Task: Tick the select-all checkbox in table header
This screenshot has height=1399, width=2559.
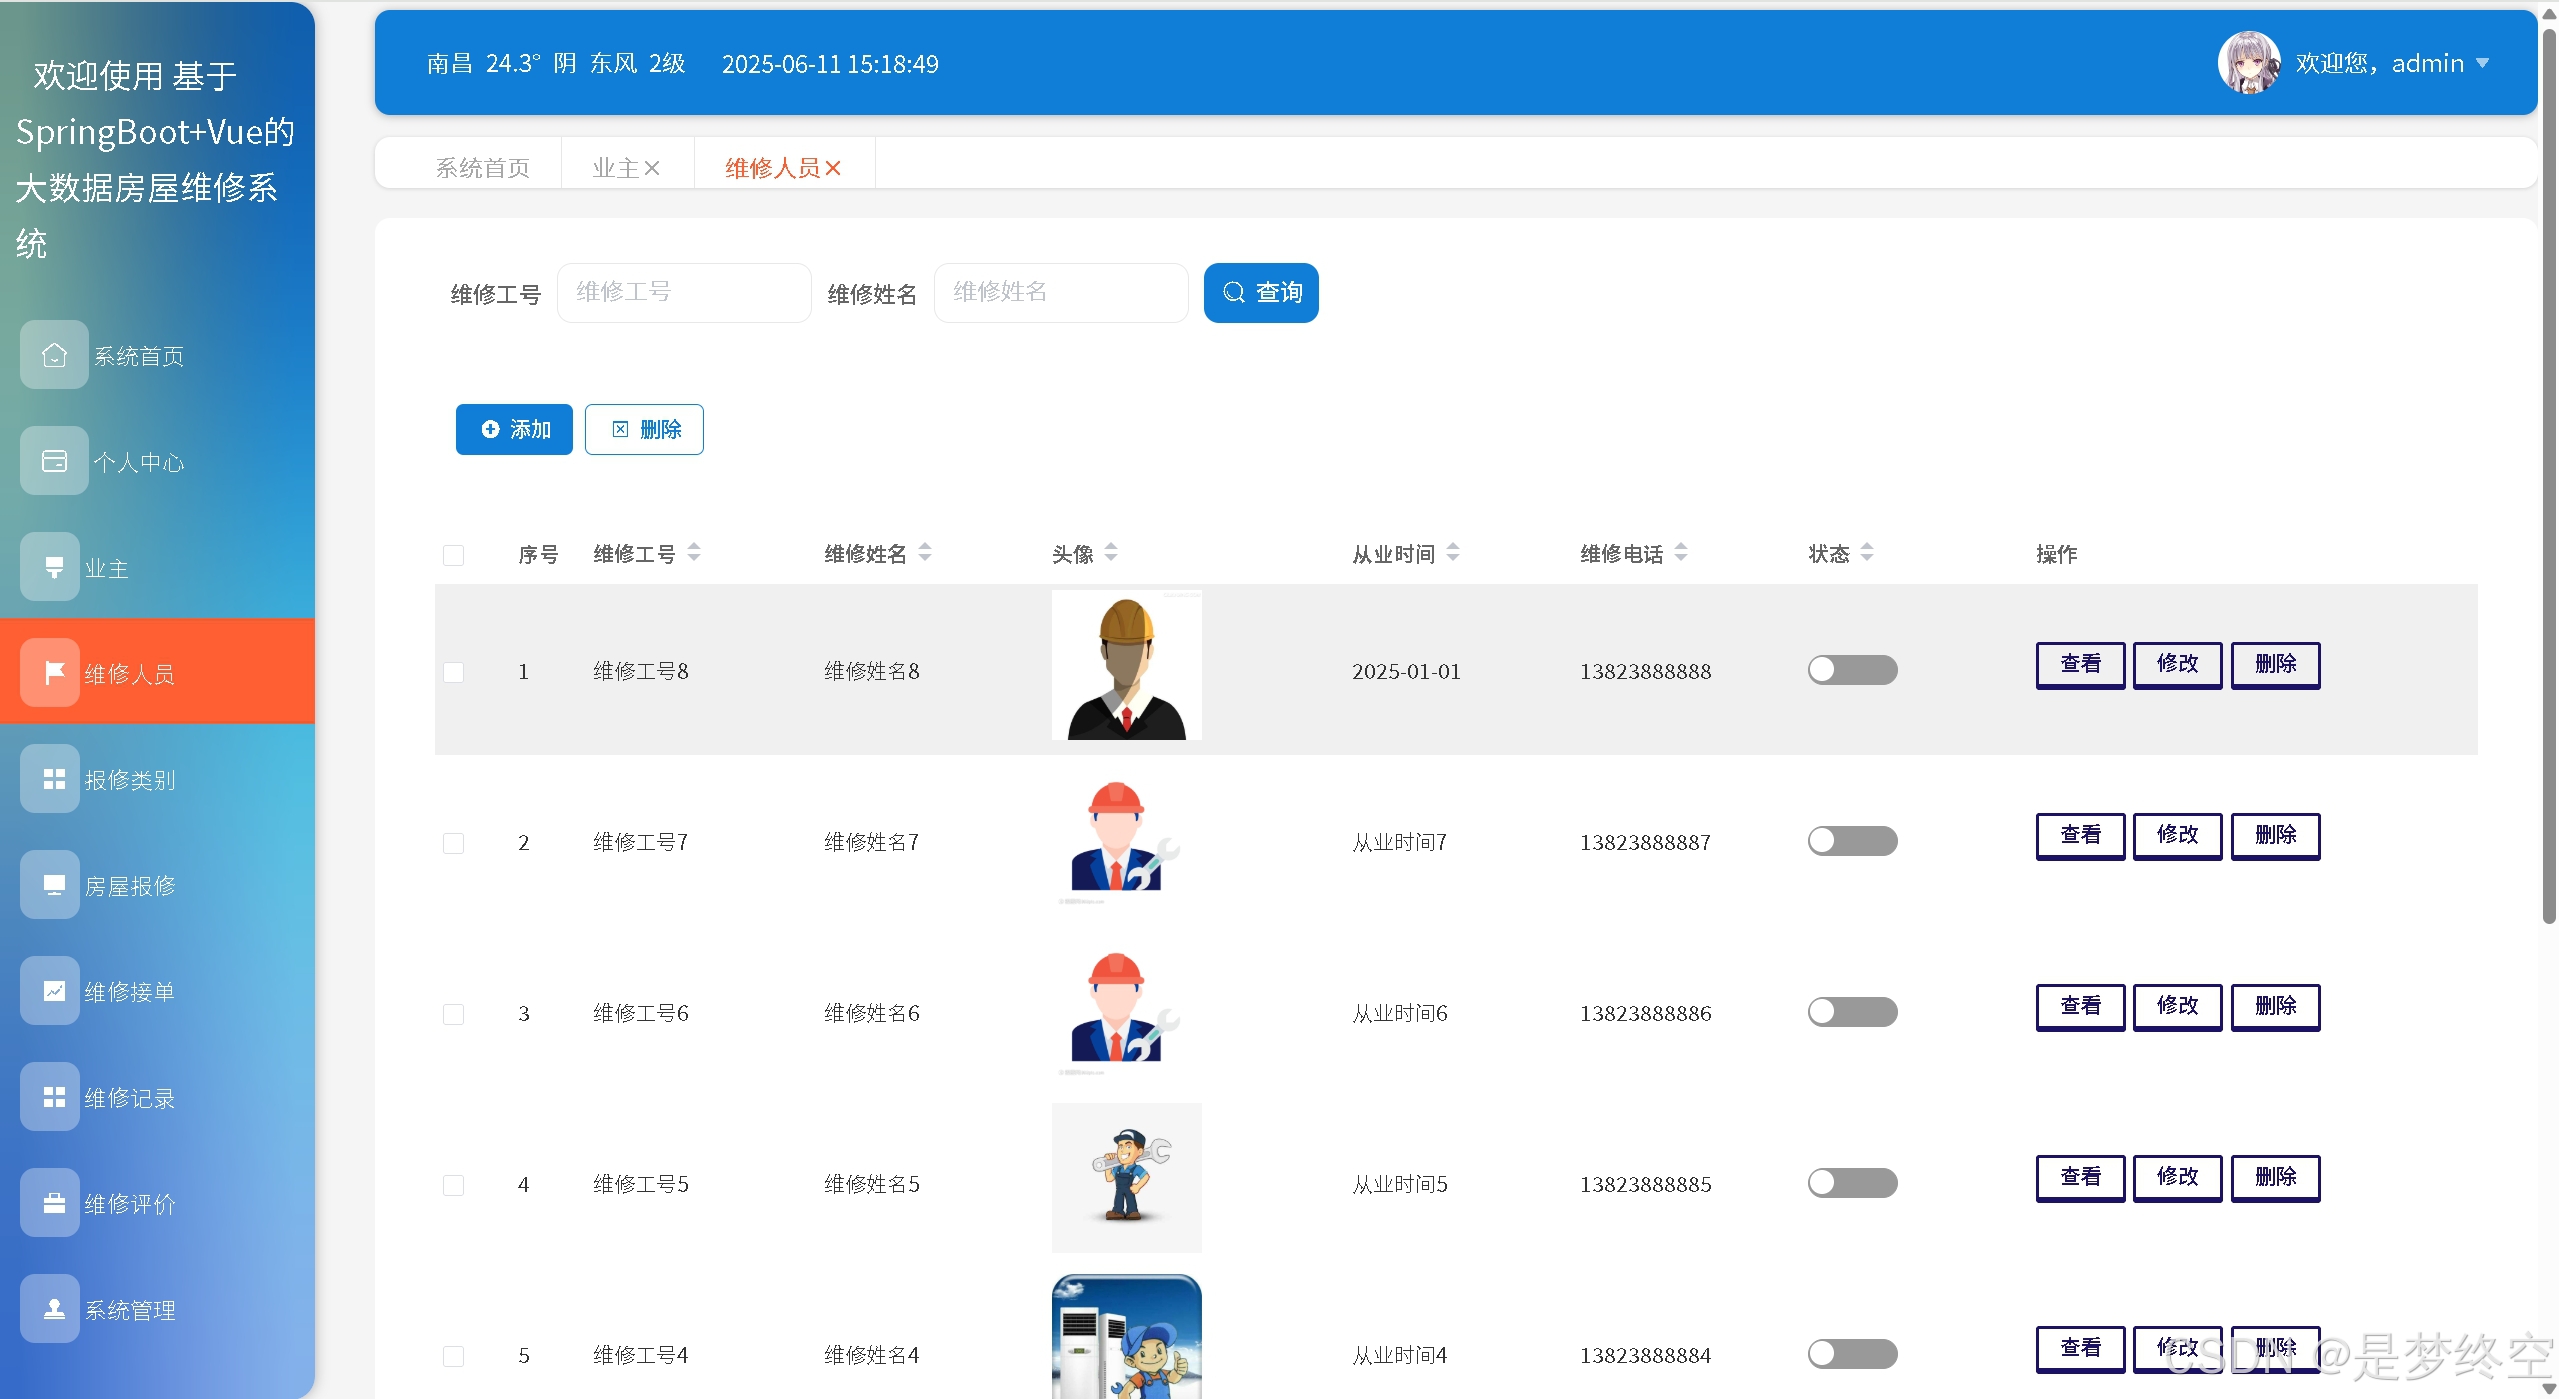Action: pos(453,555)
